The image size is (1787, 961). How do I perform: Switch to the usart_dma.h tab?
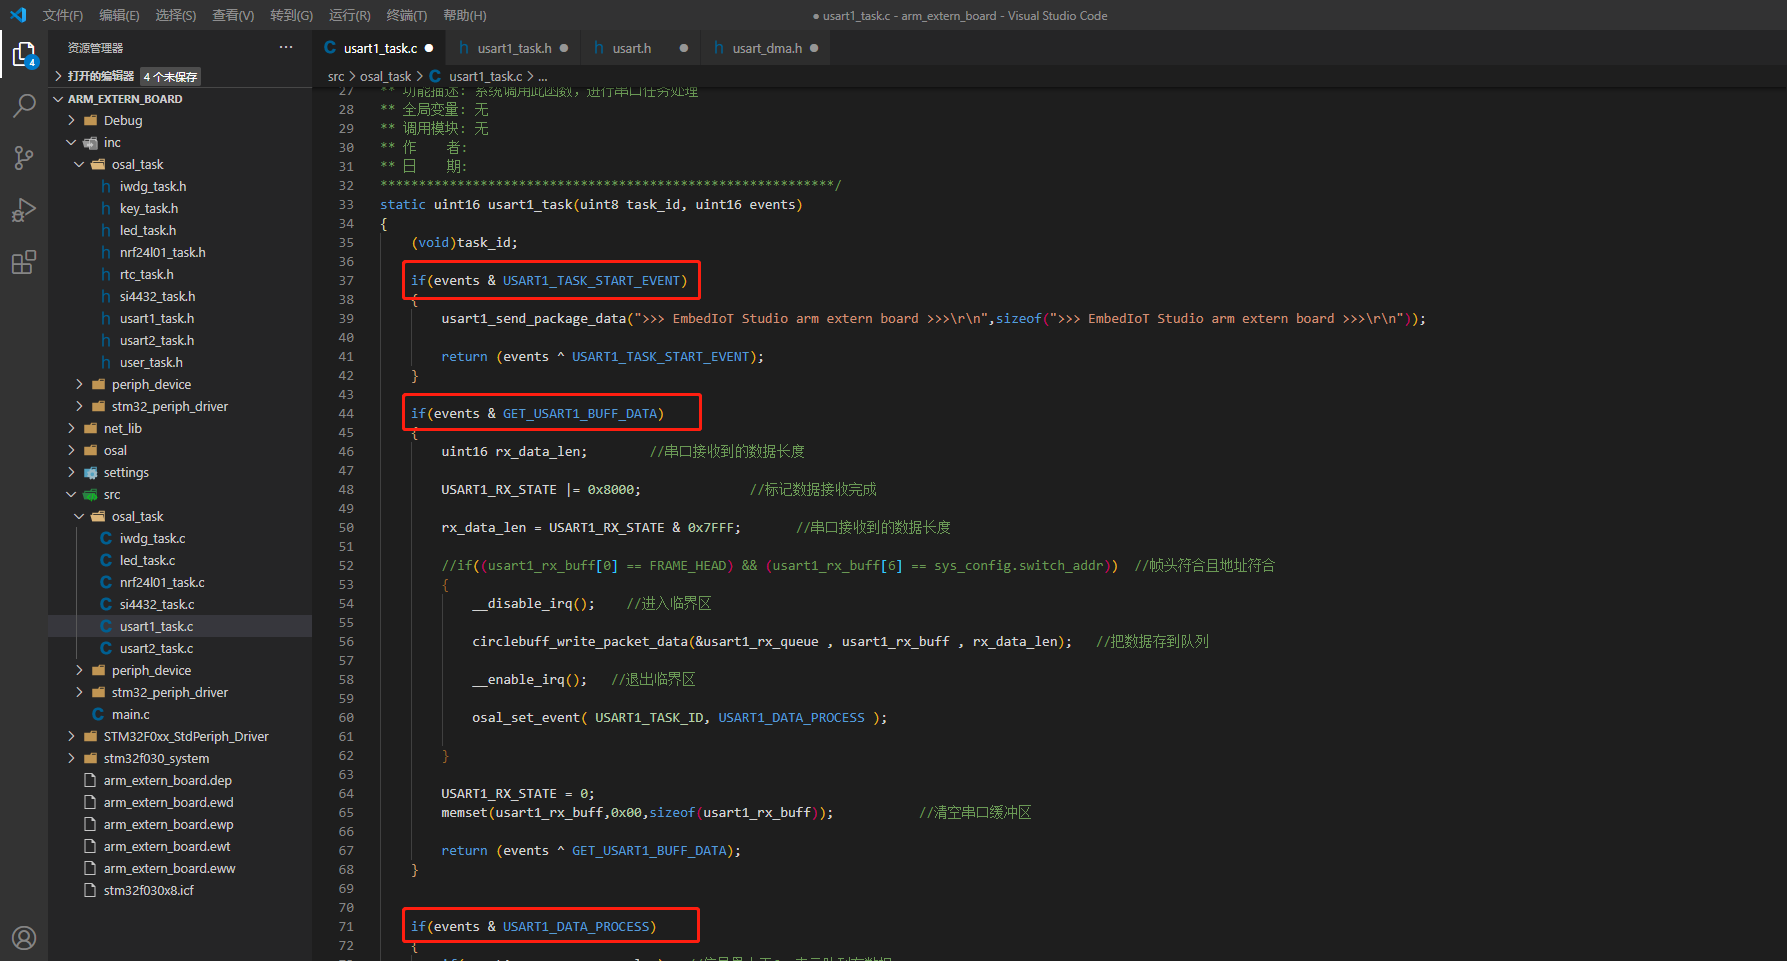(766, 48)
